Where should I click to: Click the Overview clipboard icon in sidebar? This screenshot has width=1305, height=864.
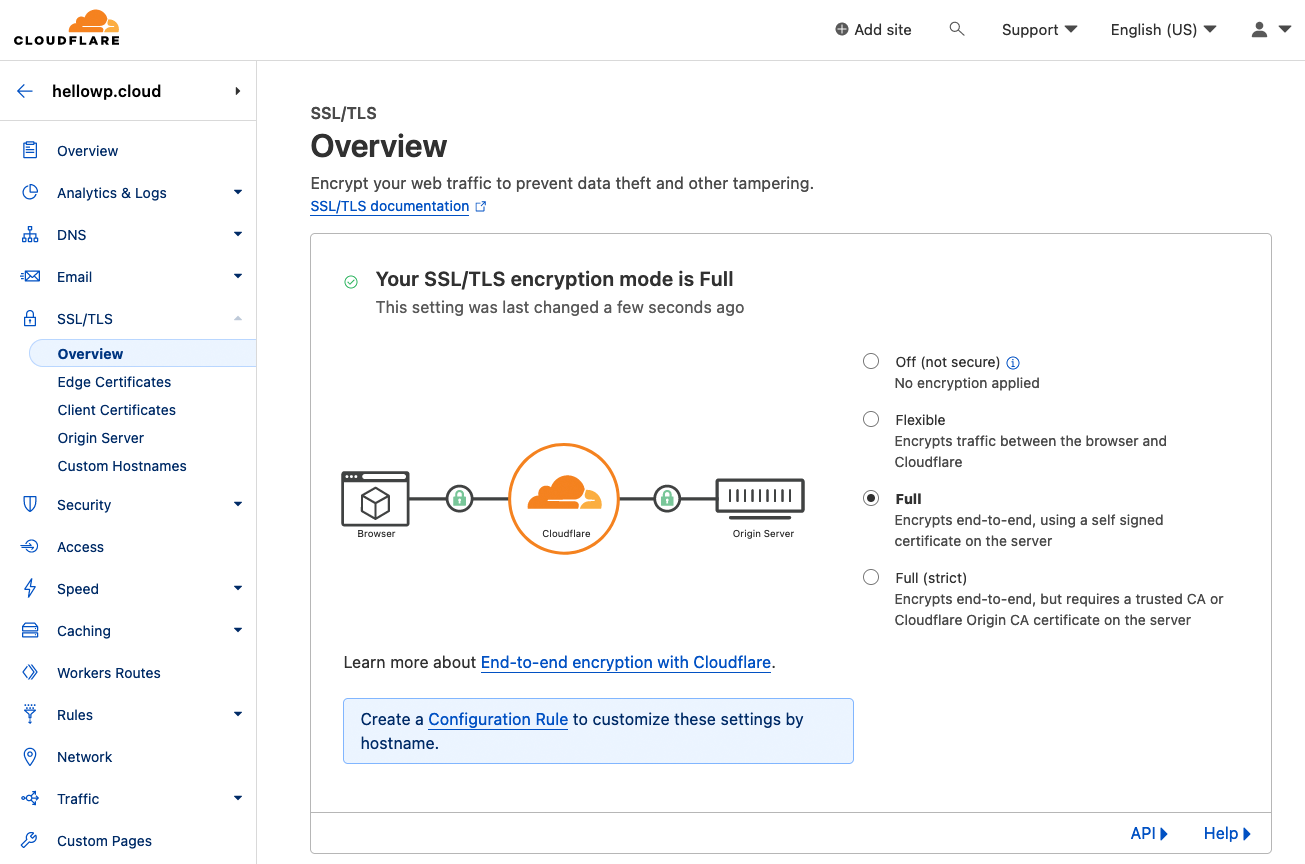(x=30, y=150)
